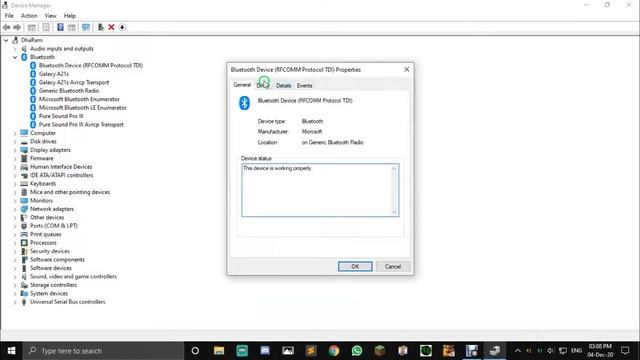
Task: Click the scan for hardware changes monitor icon
Action: [86, 27]
